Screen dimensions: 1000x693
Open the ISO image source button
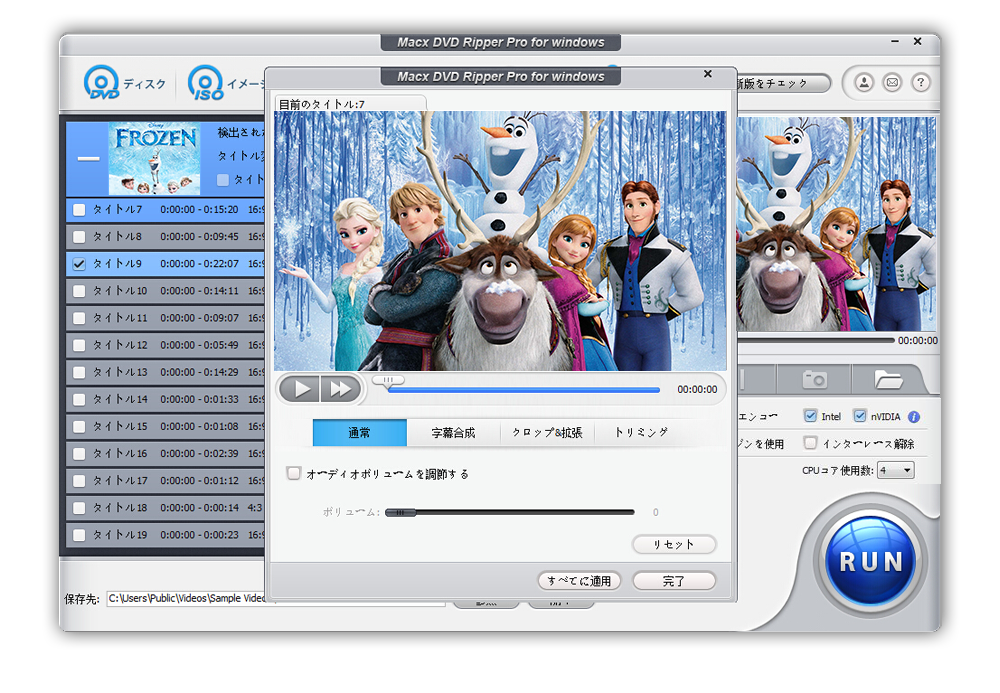[x=226, y=83]
